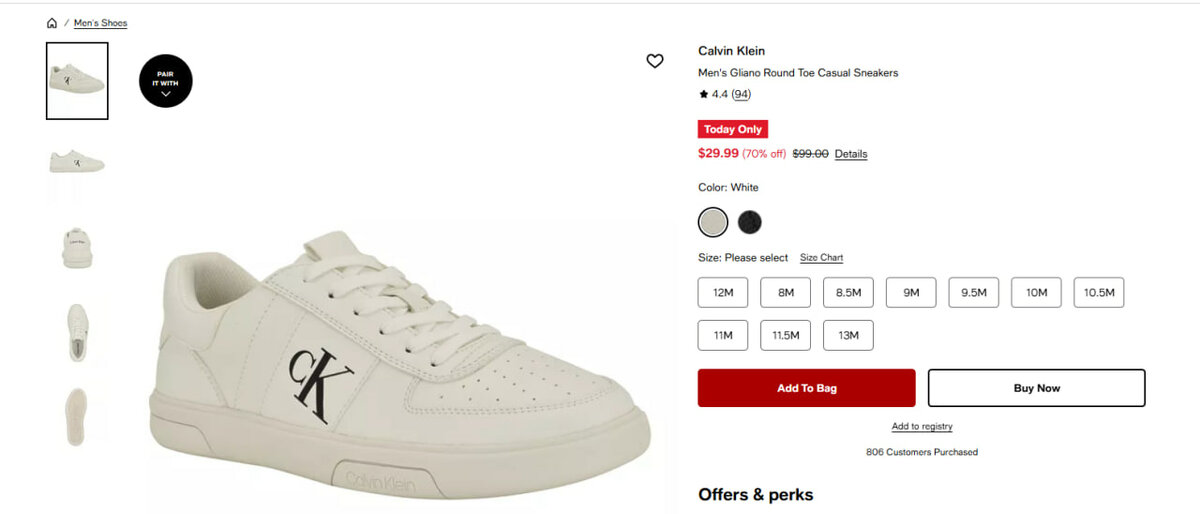Click the home icon in breadcrumb

[x=52, y=23]
